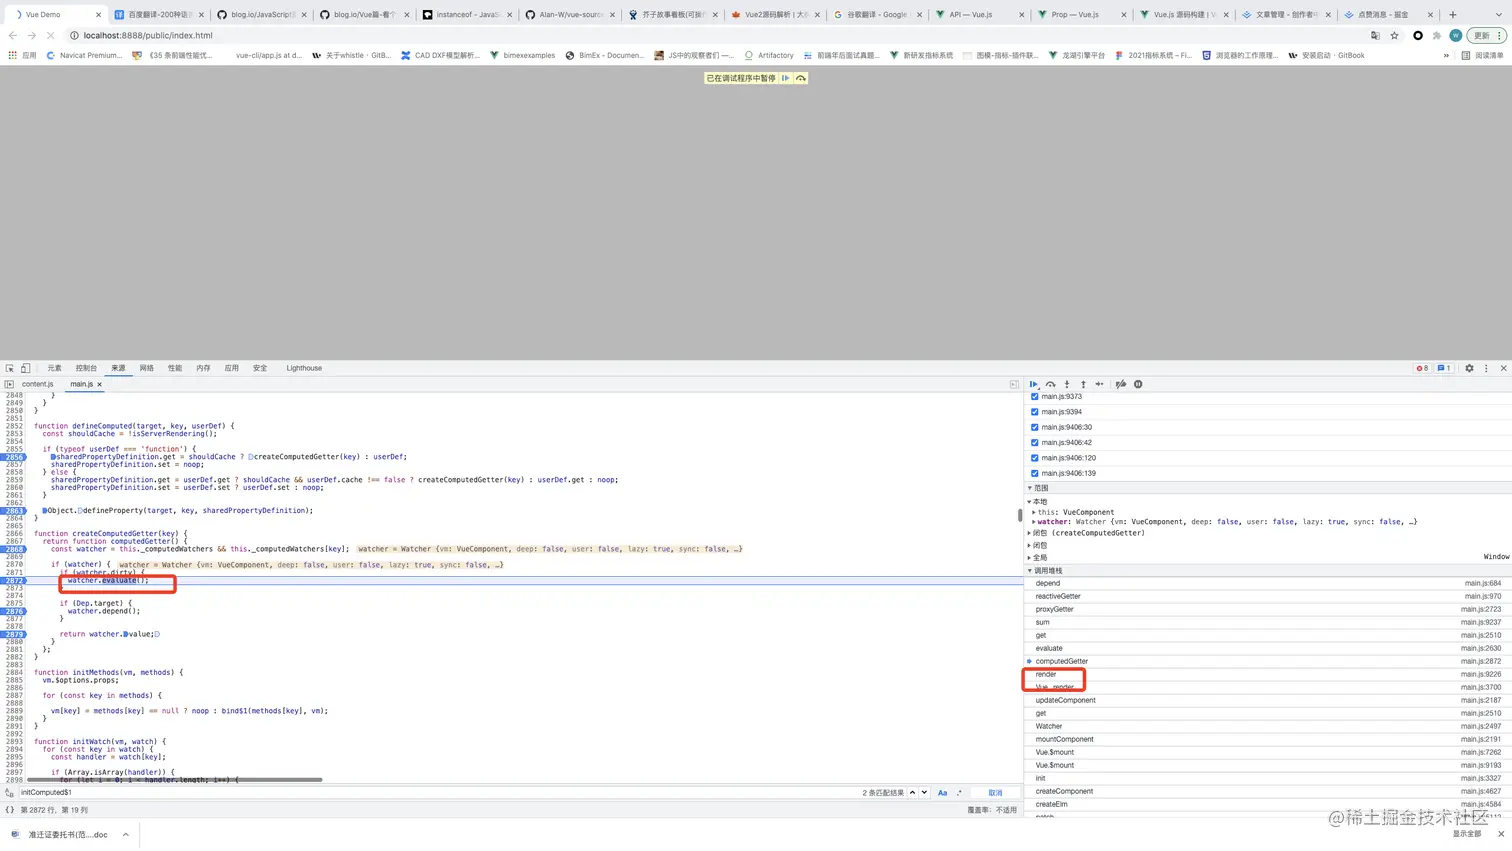Resume from the paused-in-debugger overlay
The width and height of the screenshot is (1512, 851).
pyautogui.click(x=786, y=78)
